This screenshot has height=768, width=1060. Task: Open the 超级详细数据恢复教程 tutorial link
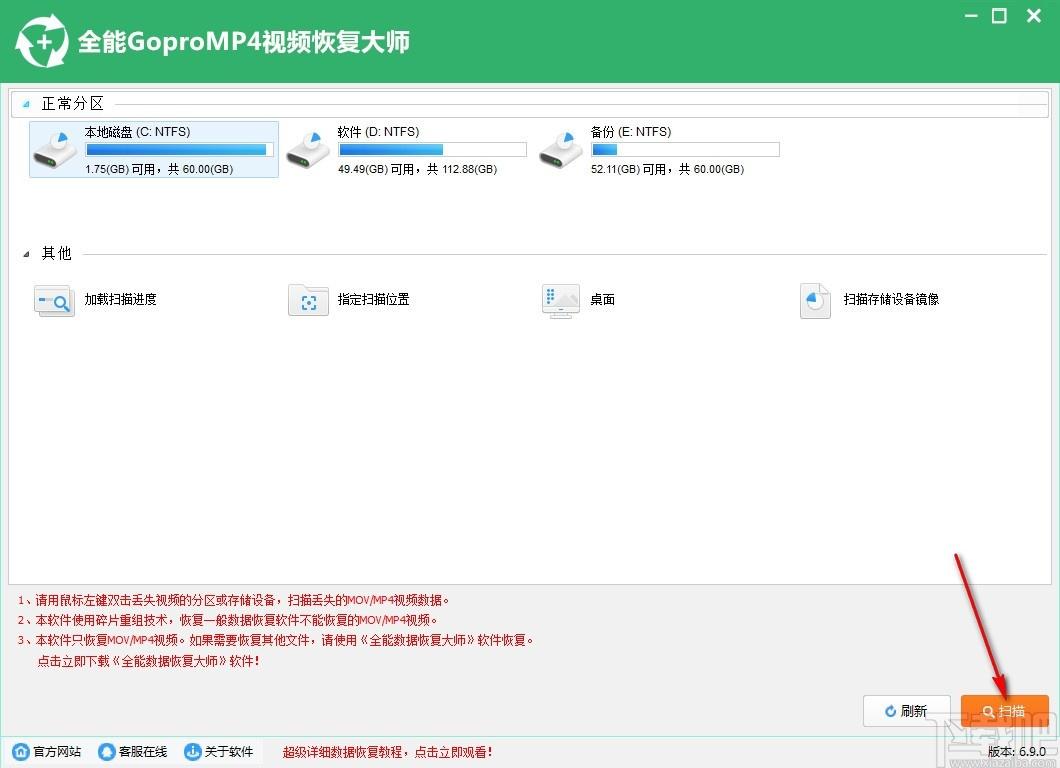[387, 752]
